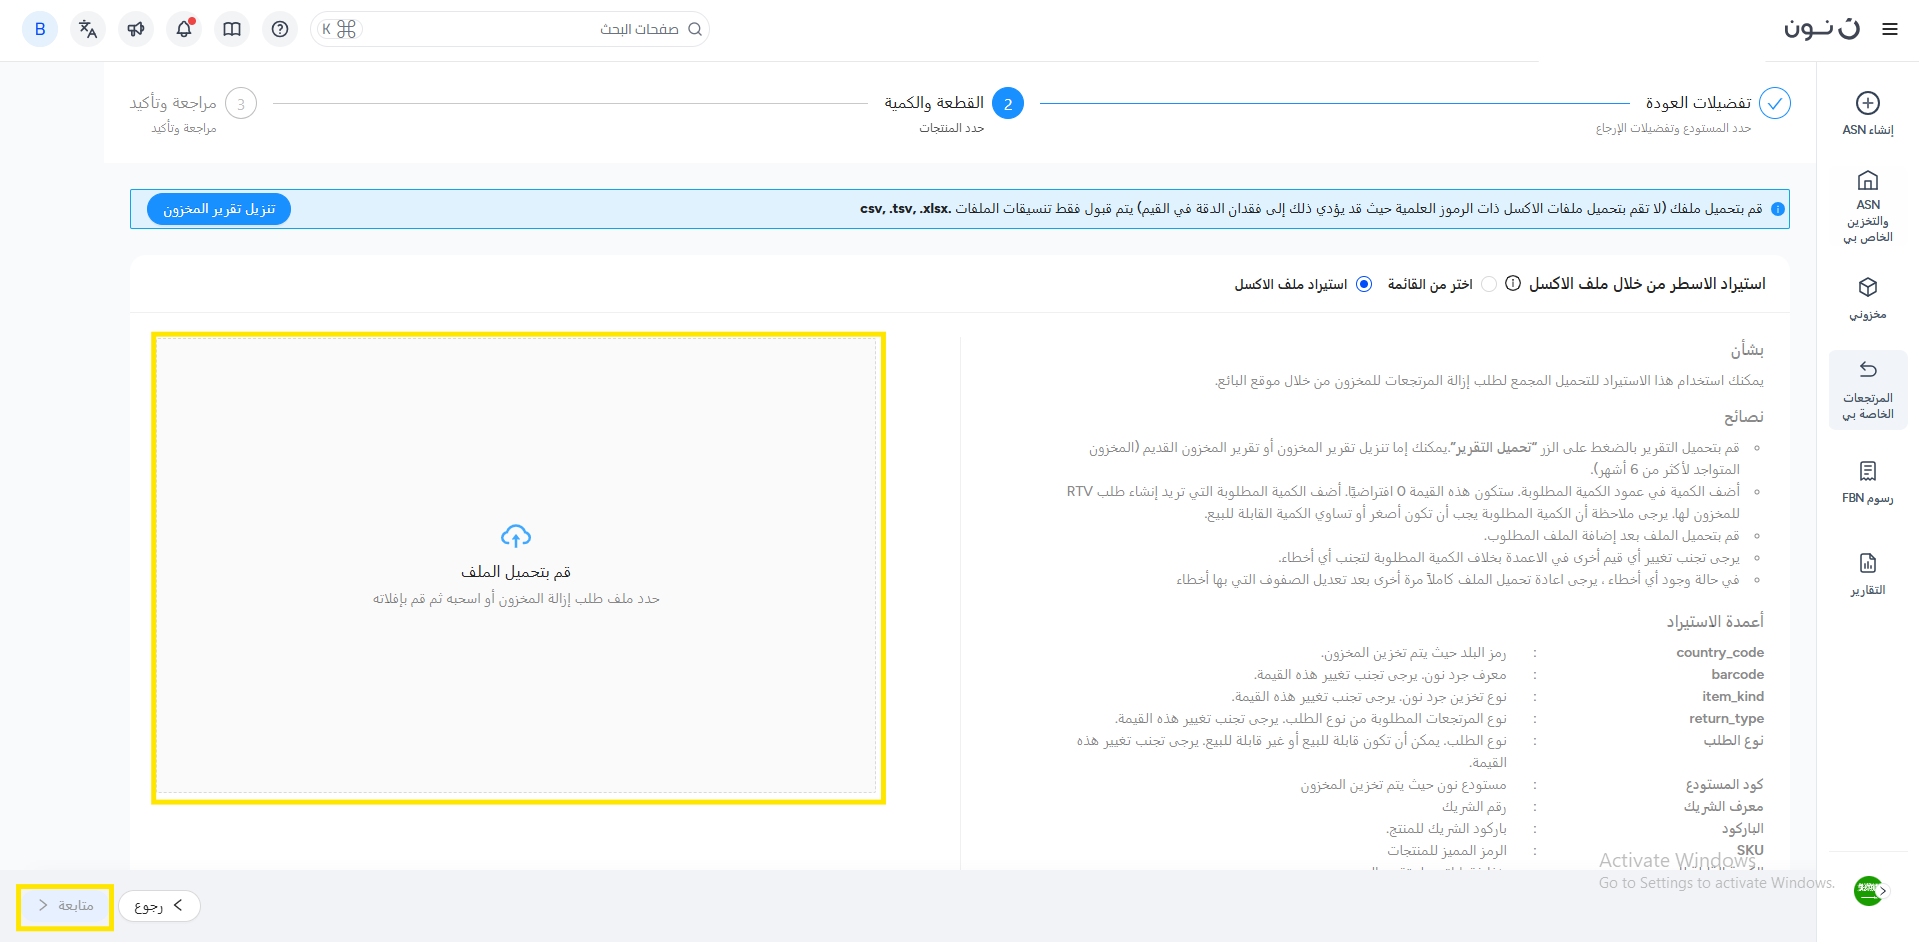Open the notifications bell
Screen dimensions: 1919x942
point(184,29)
